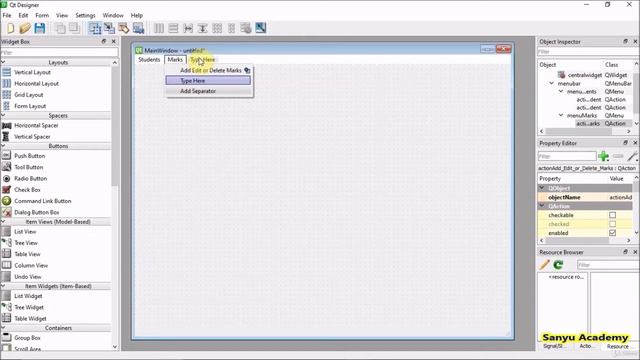
Task: Open the Window menu
Action: click(113, 16)
